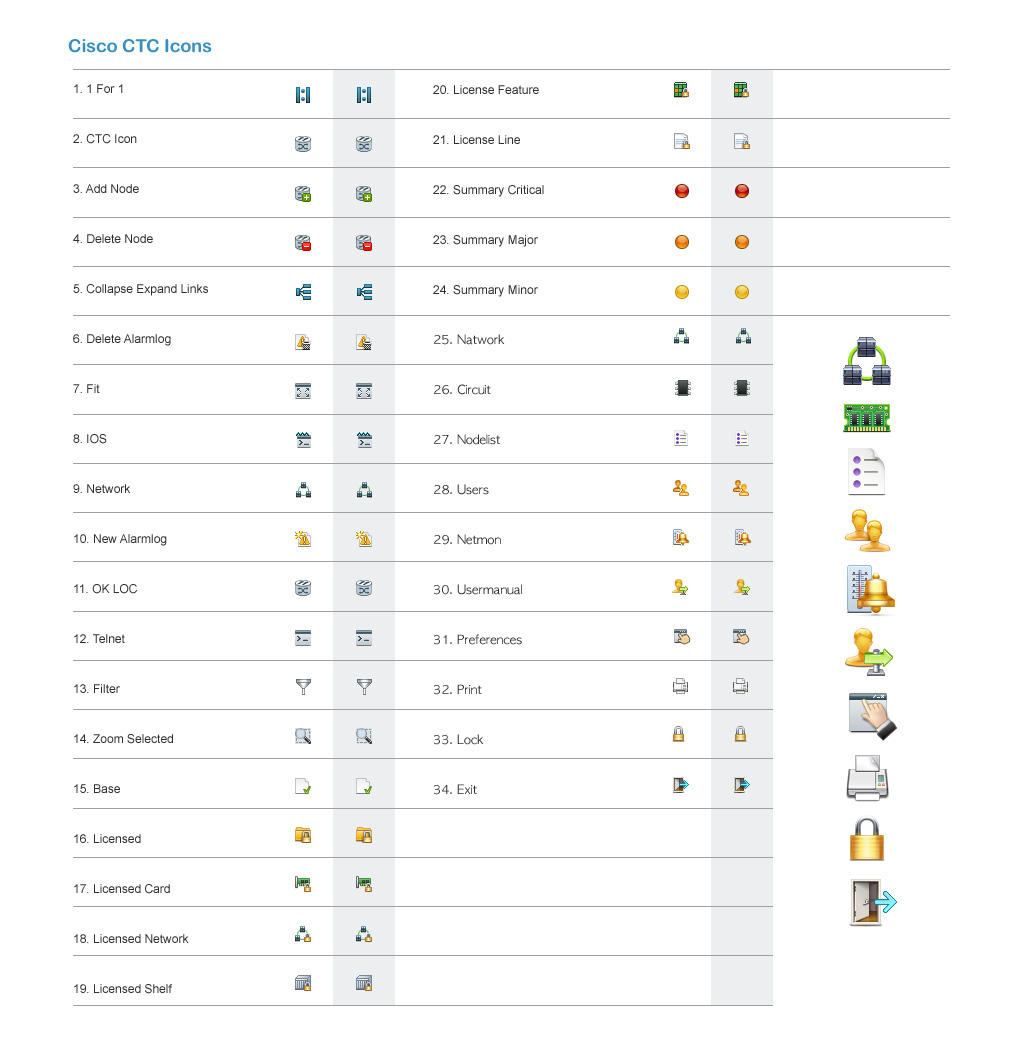Select Zoom Selected magnifier on white background

(x=303, y=737)
